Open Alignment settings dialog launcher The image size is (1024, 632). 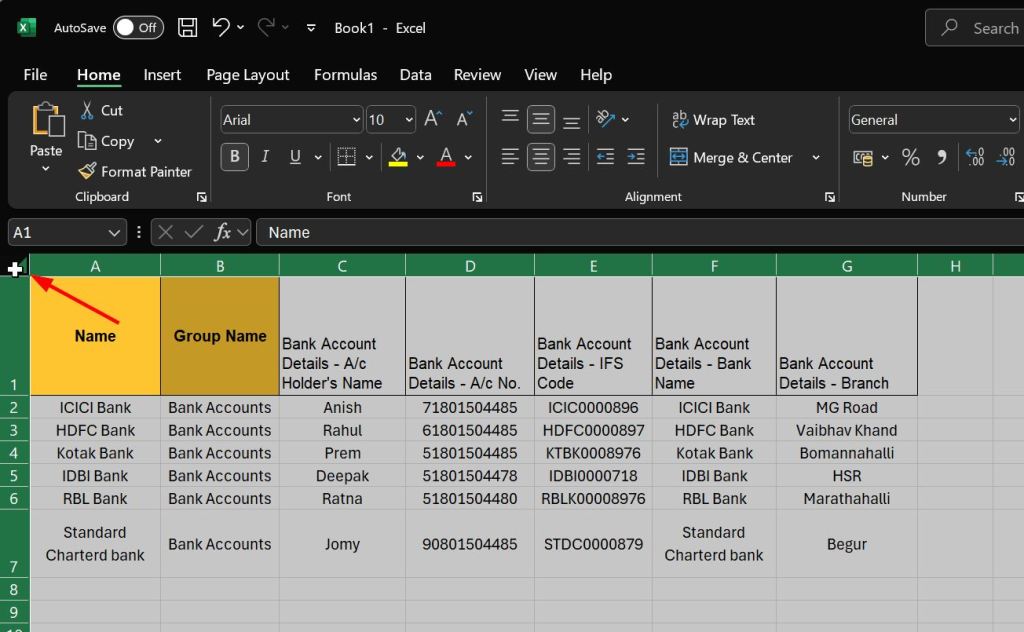pos(829,197)
